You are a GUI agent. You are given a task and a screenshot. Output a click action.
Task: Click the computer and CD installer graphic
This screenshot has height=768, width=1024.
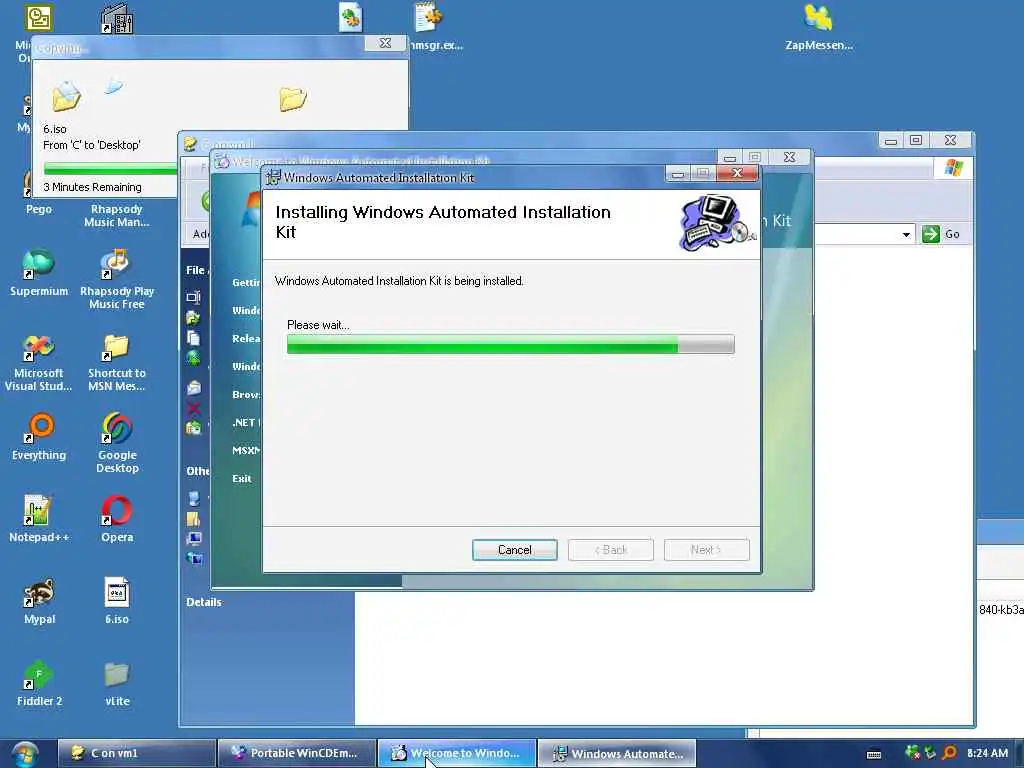(x=716, y=224)
